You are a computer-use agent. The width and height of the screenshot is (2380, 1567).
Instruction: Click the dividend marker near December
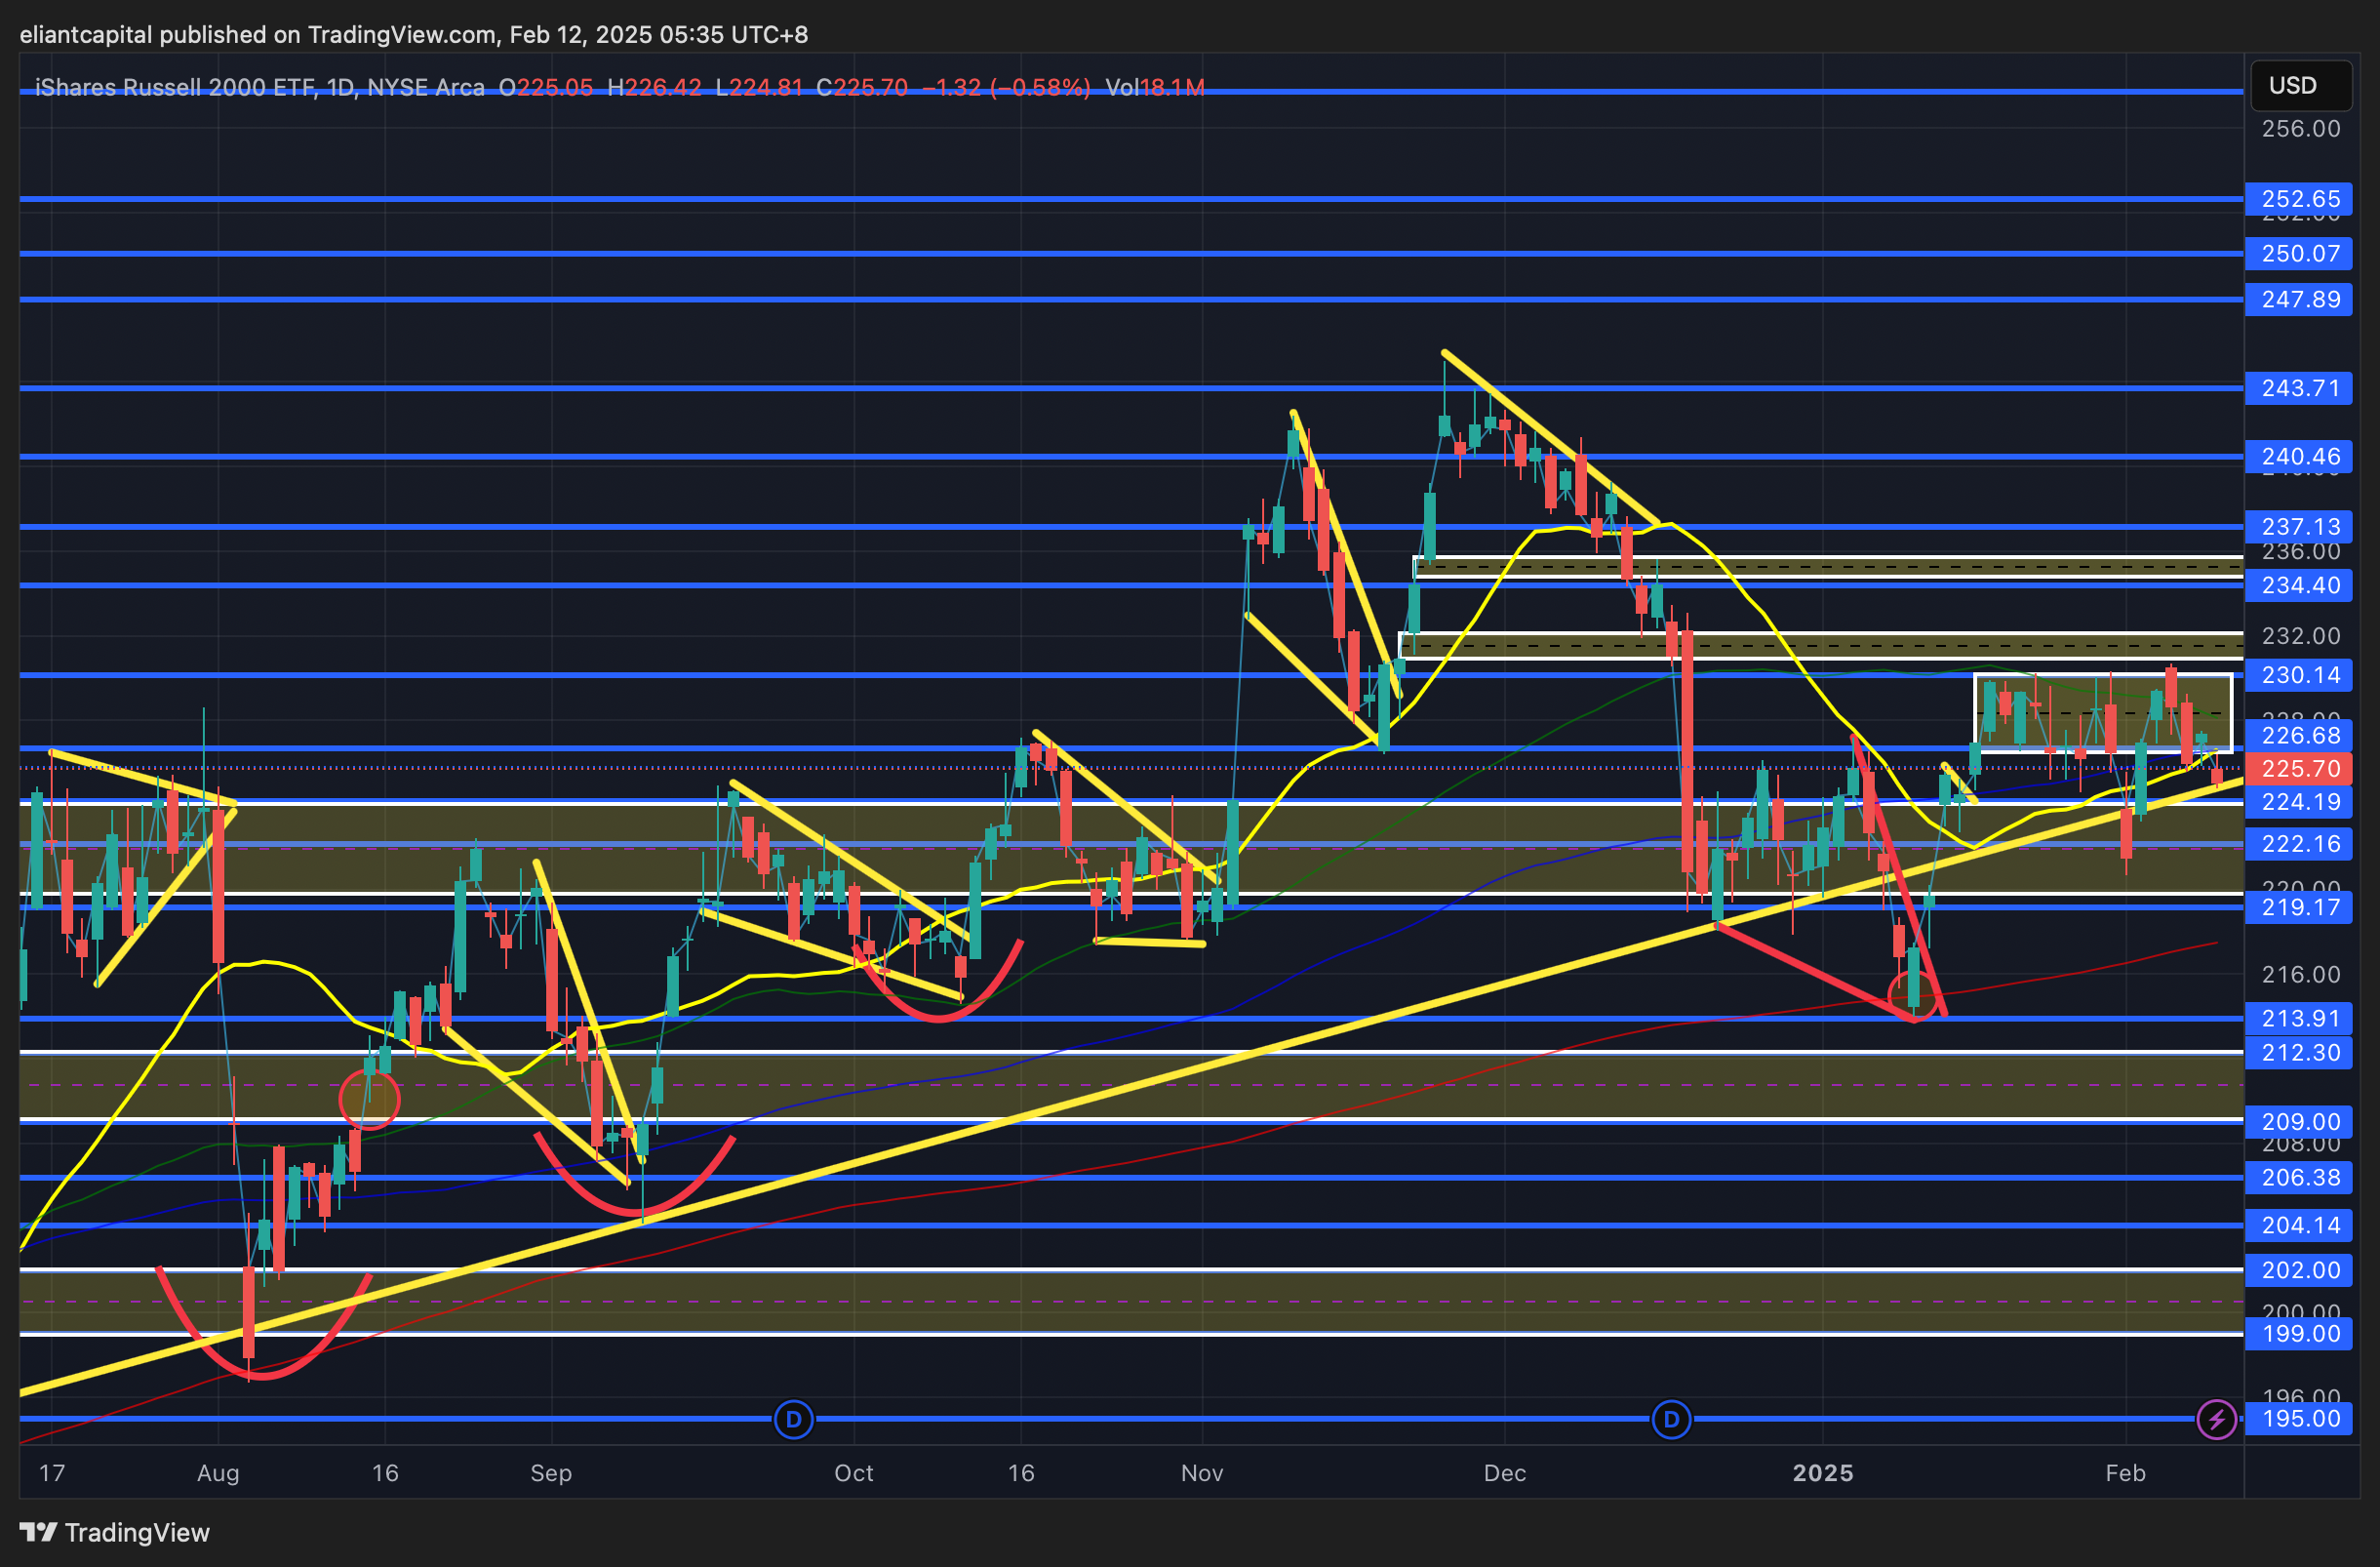1671,1419
